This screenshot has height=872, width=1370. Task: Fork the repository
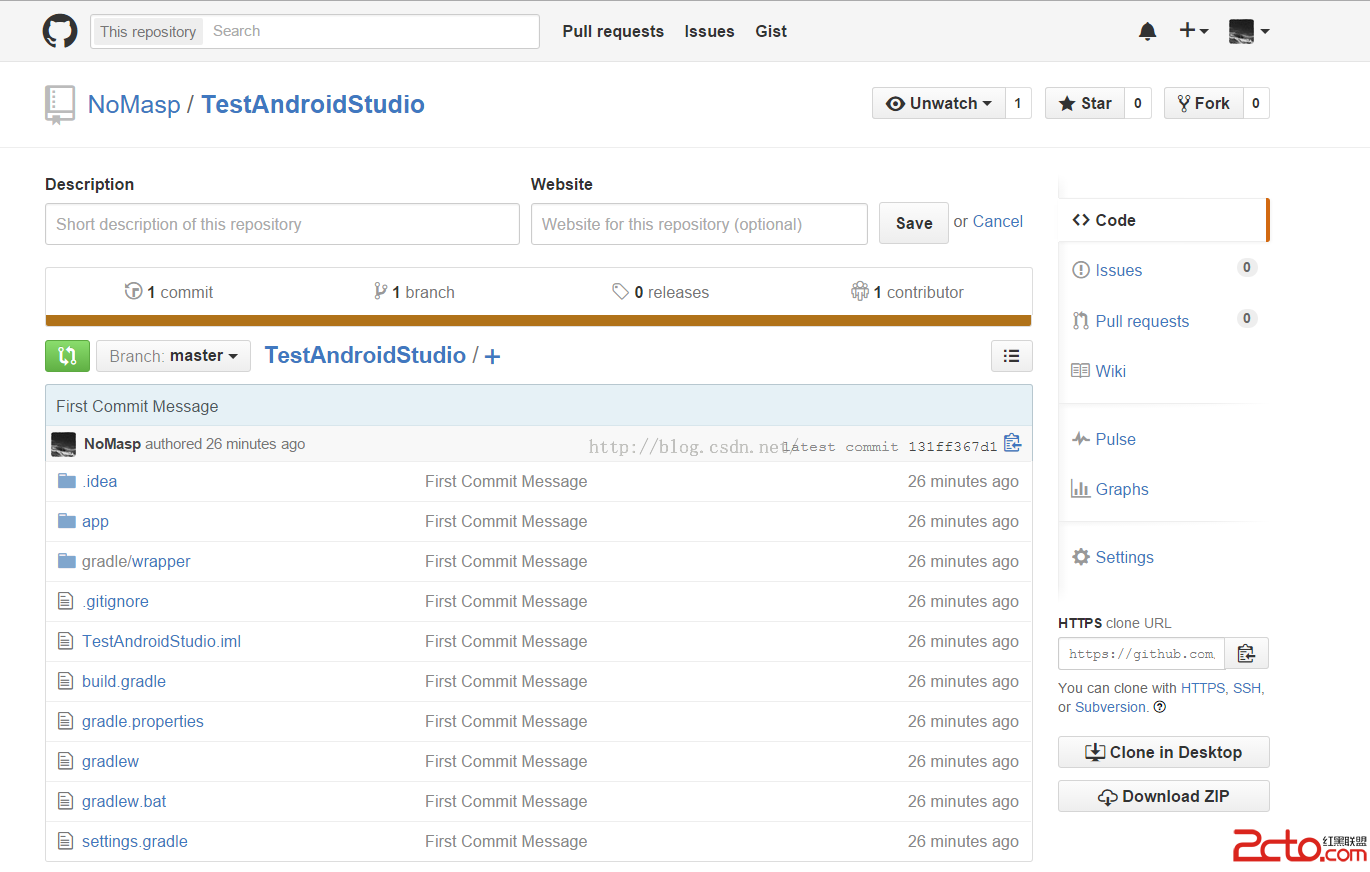click(1204, 103)
